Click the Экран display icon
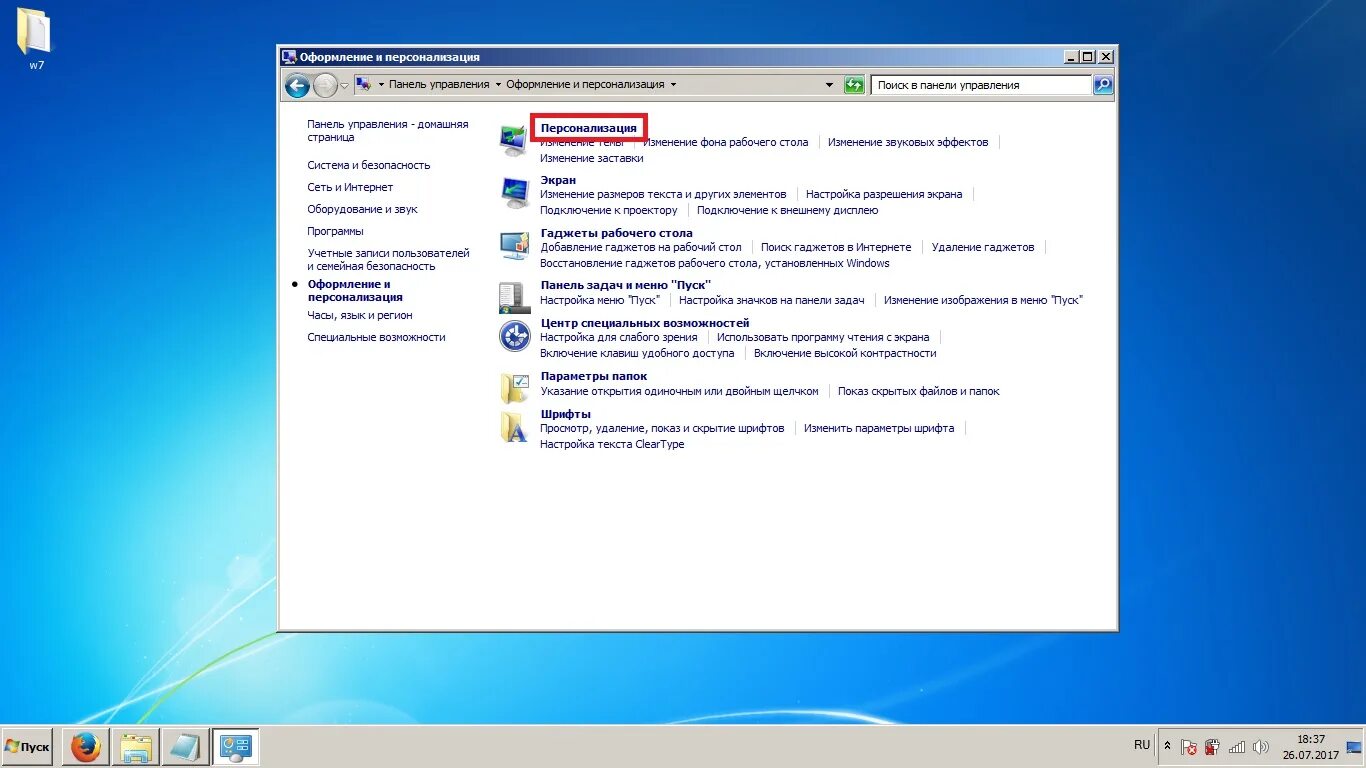 click(x=514, y=193)
